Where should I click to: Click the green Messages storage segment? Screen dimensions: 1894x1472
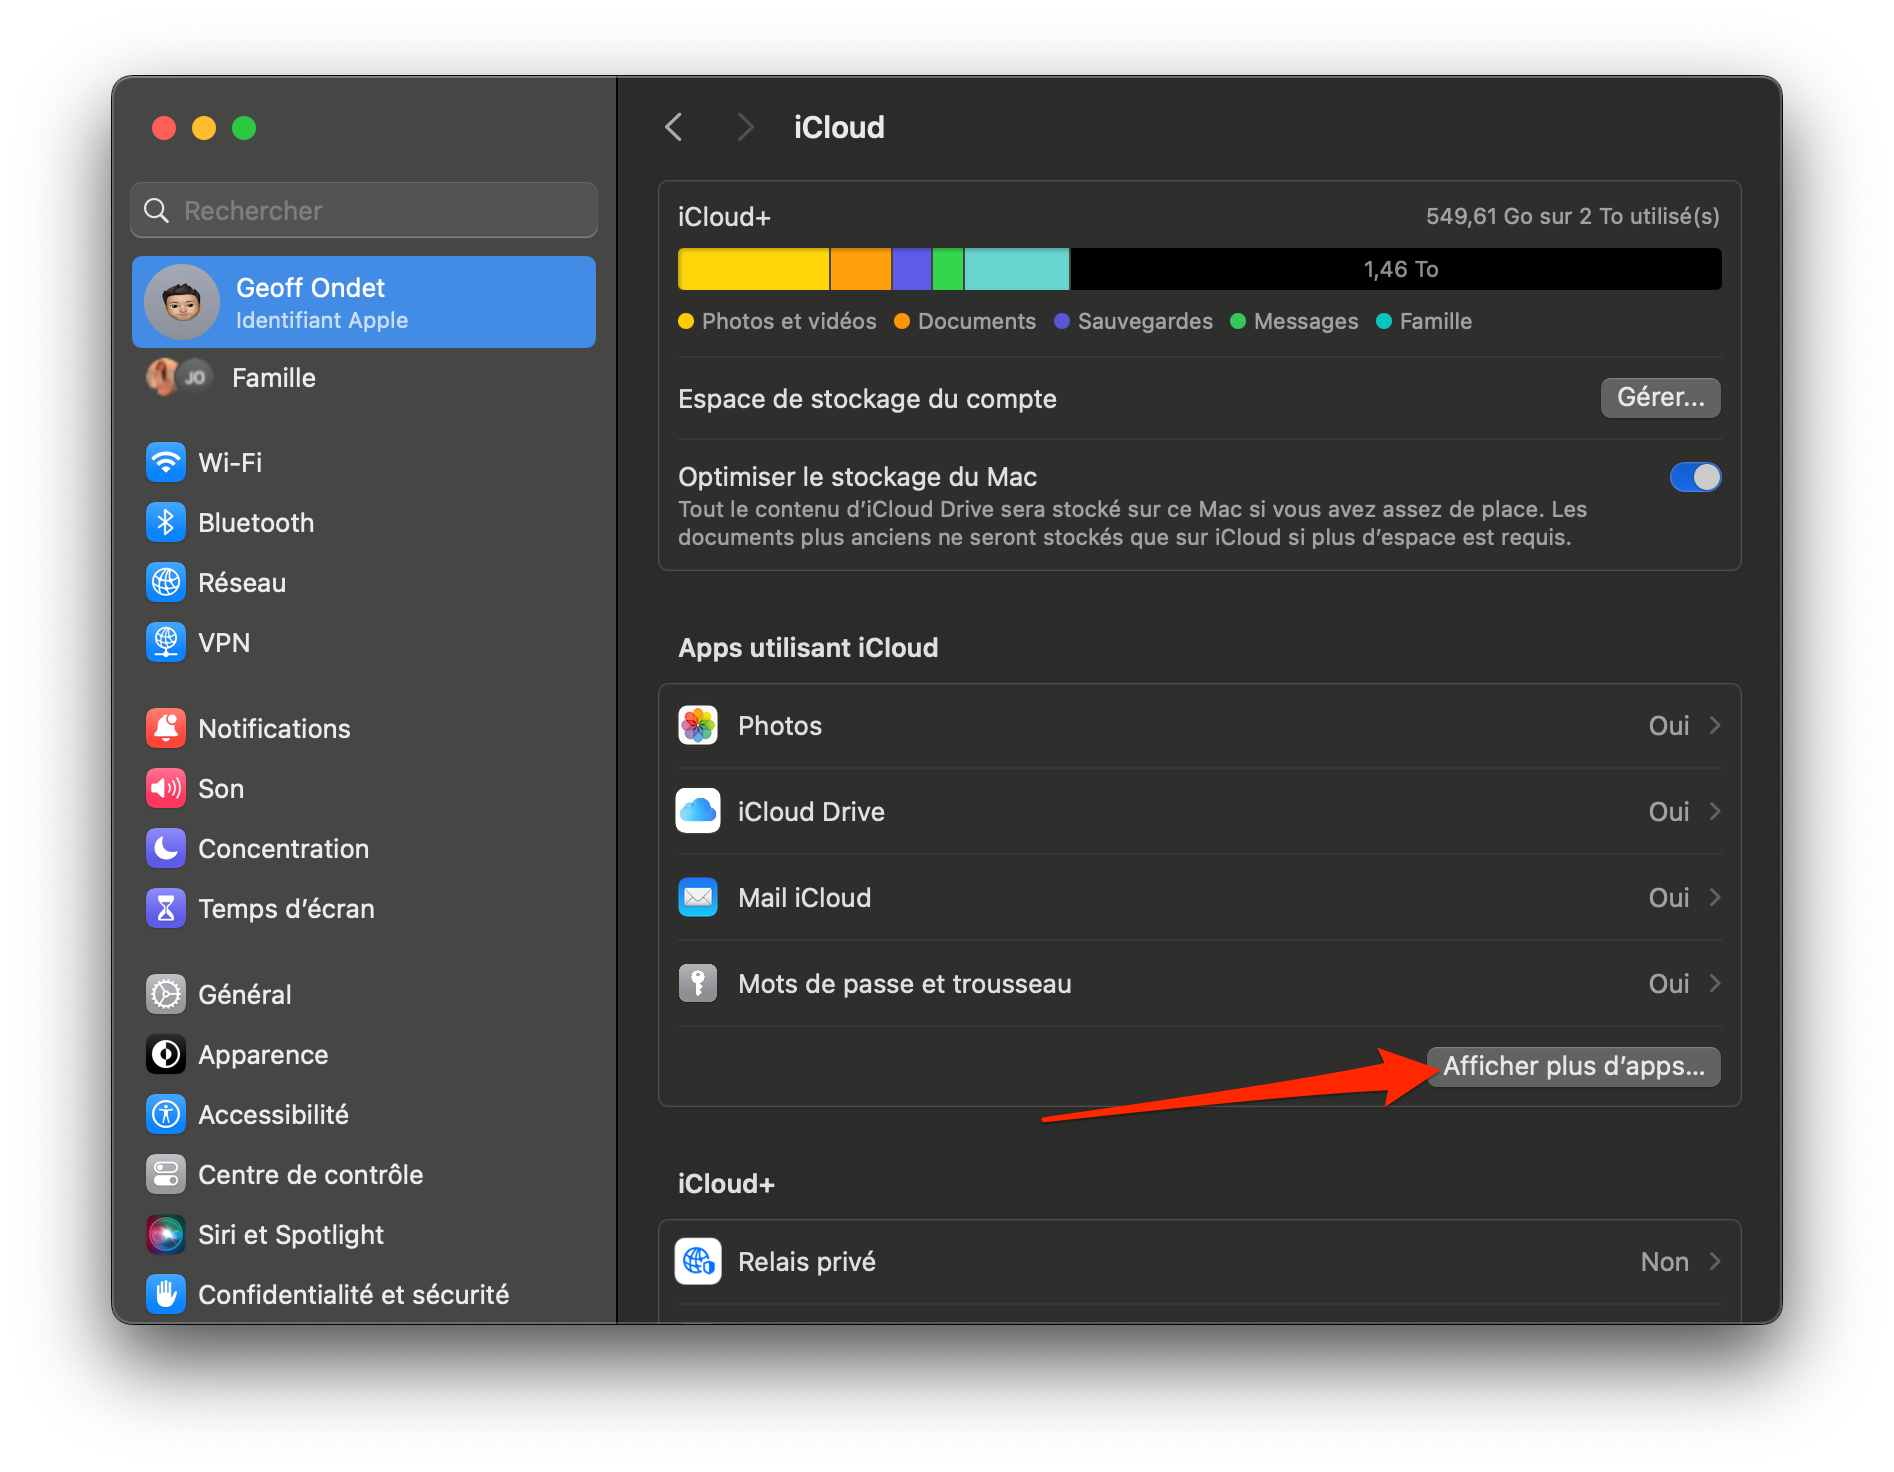click(x=948, y=269)
